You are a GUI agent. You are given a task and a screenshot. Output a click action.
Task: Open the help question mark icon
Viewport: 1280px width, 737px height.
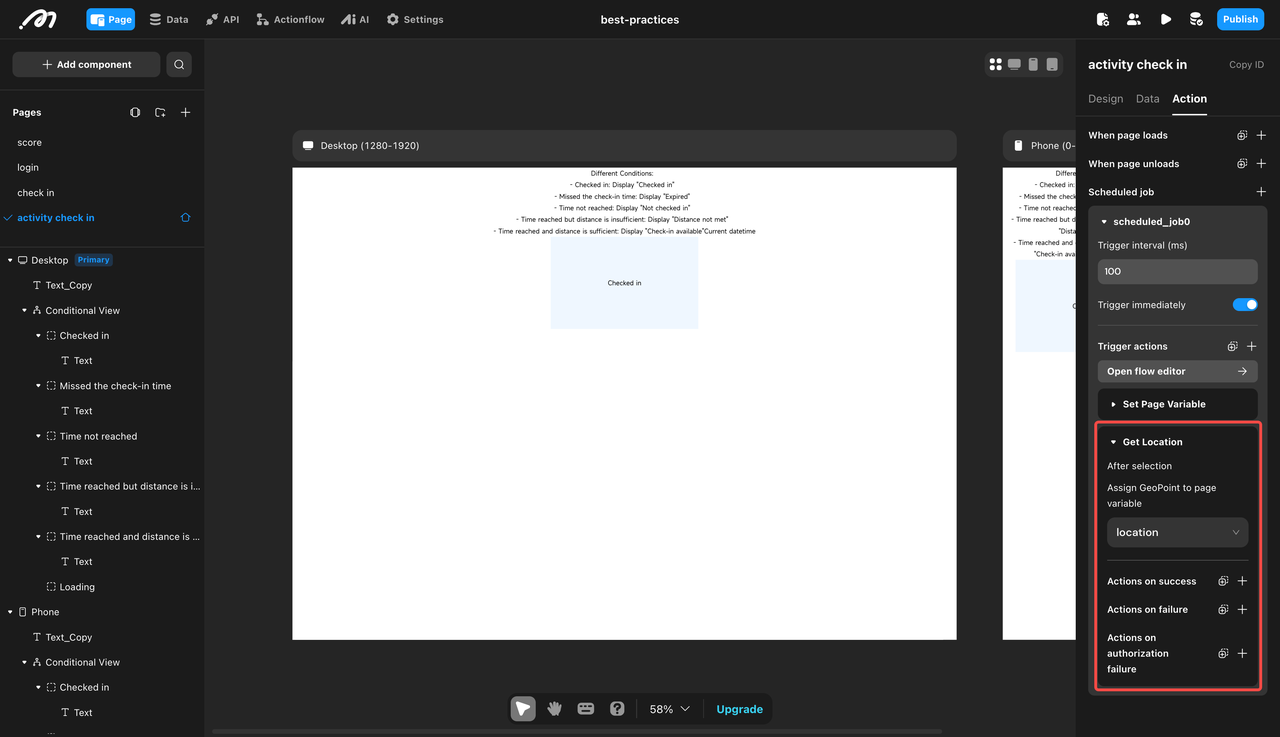[x=617, y=709]
